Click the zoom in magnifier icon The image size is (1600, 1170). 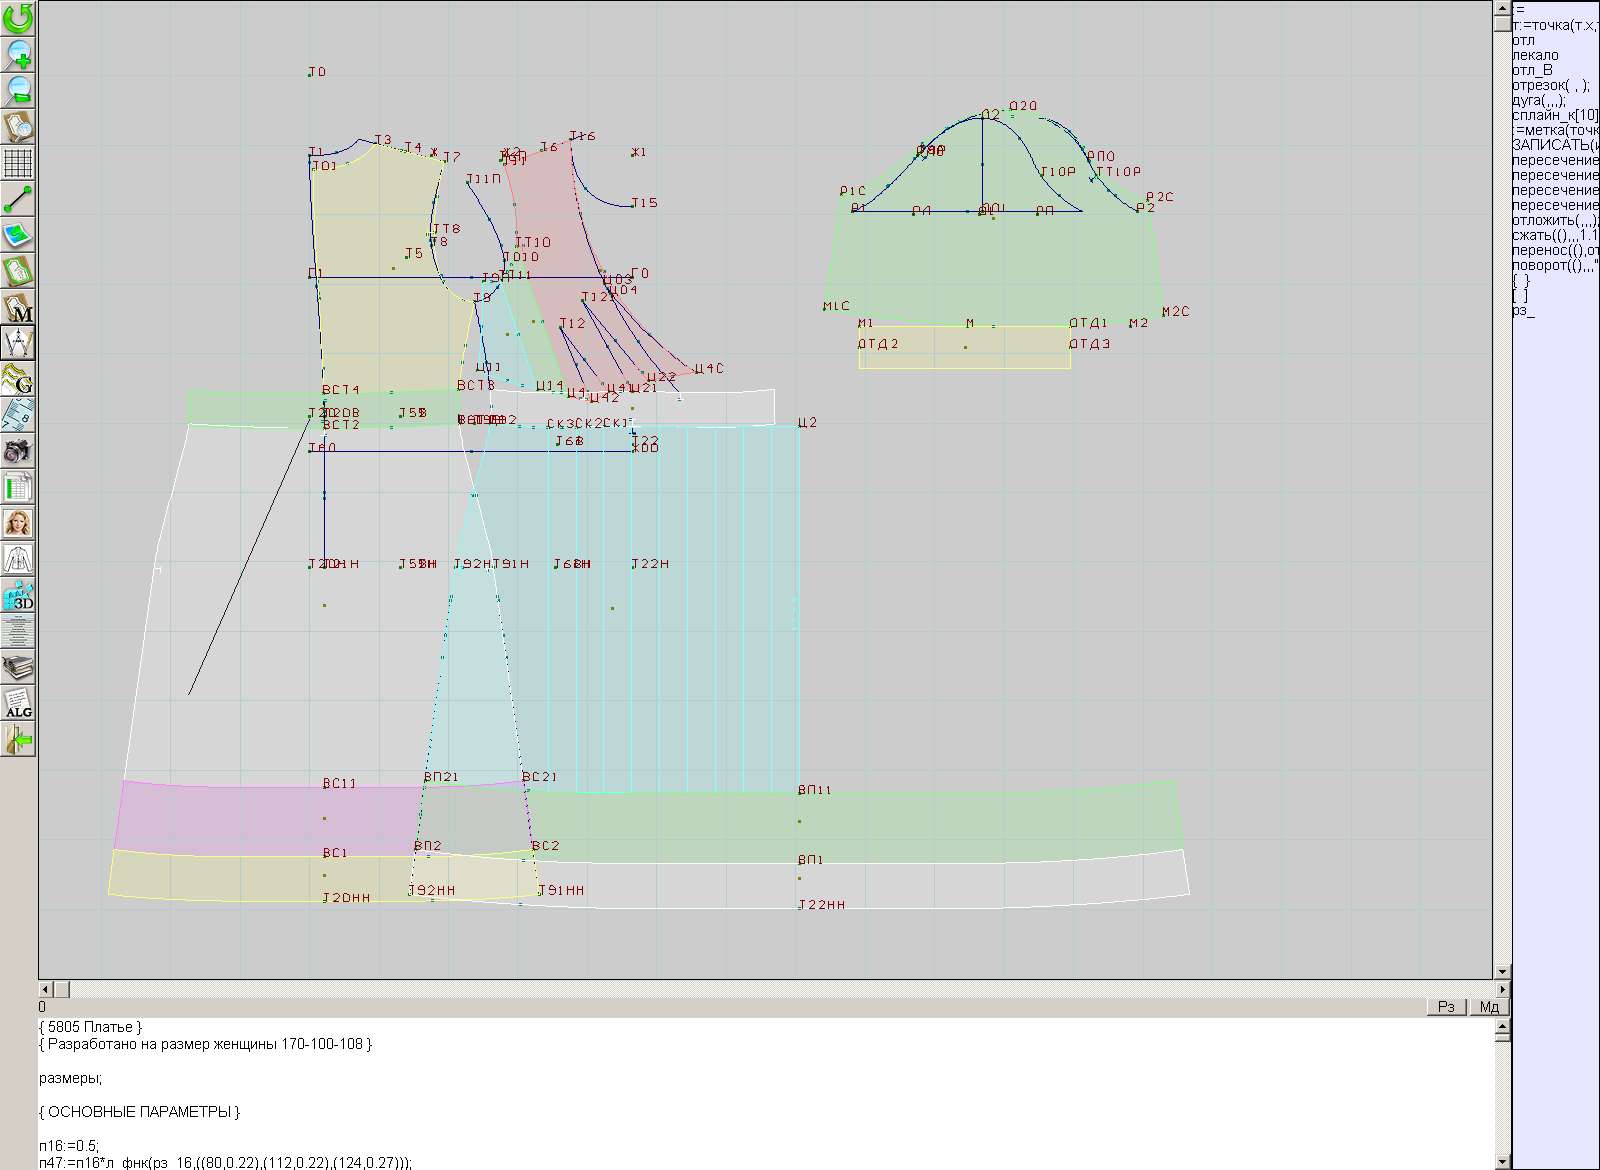click(x=18, y=54)
